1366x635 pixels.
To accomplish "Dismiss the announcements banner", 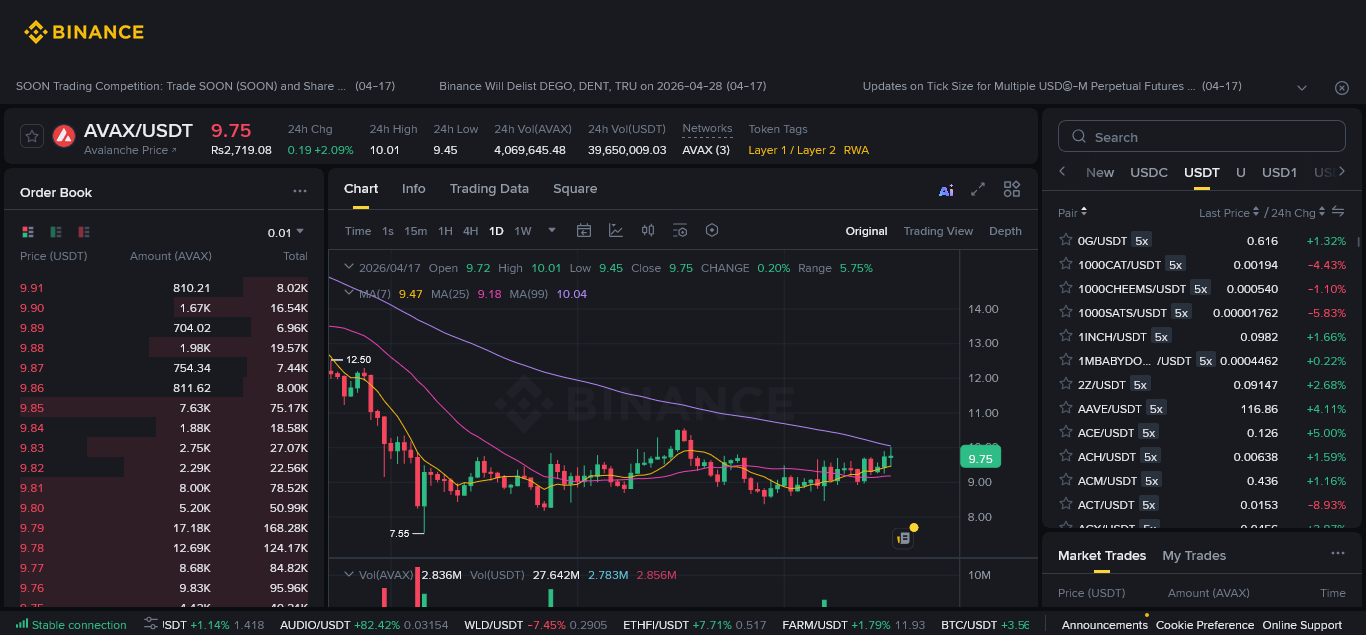I will (x=1342, y=88).
